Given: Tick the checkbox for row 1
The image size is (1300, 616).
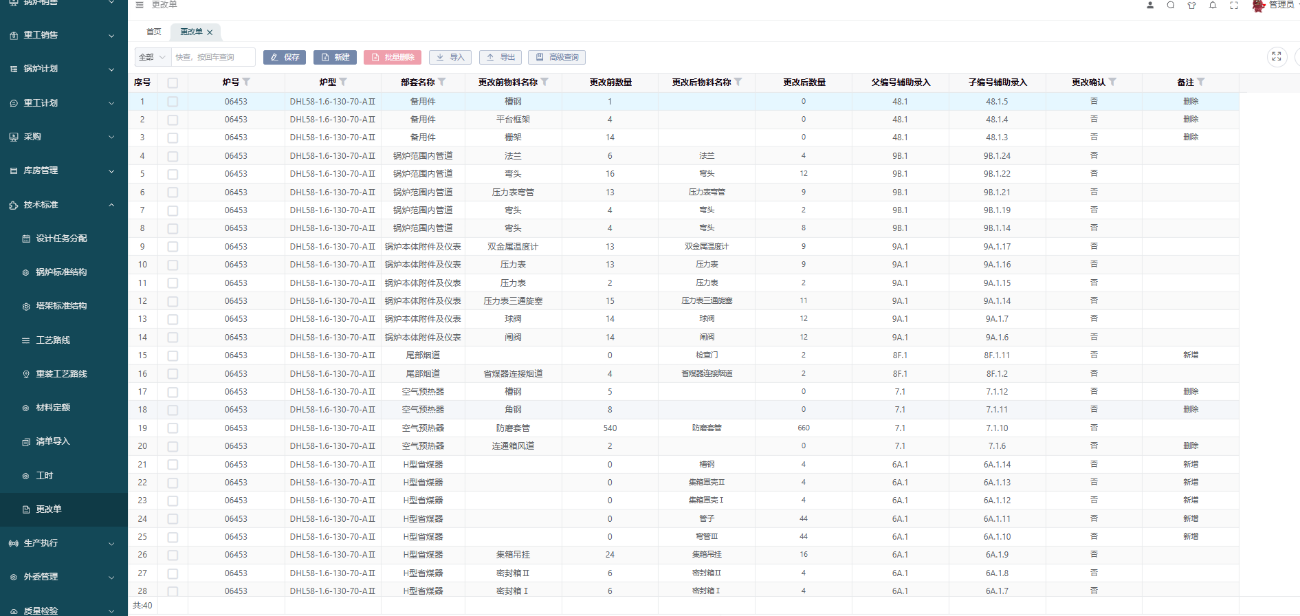Looking at the screenshot, I should (x=173, y=101).
